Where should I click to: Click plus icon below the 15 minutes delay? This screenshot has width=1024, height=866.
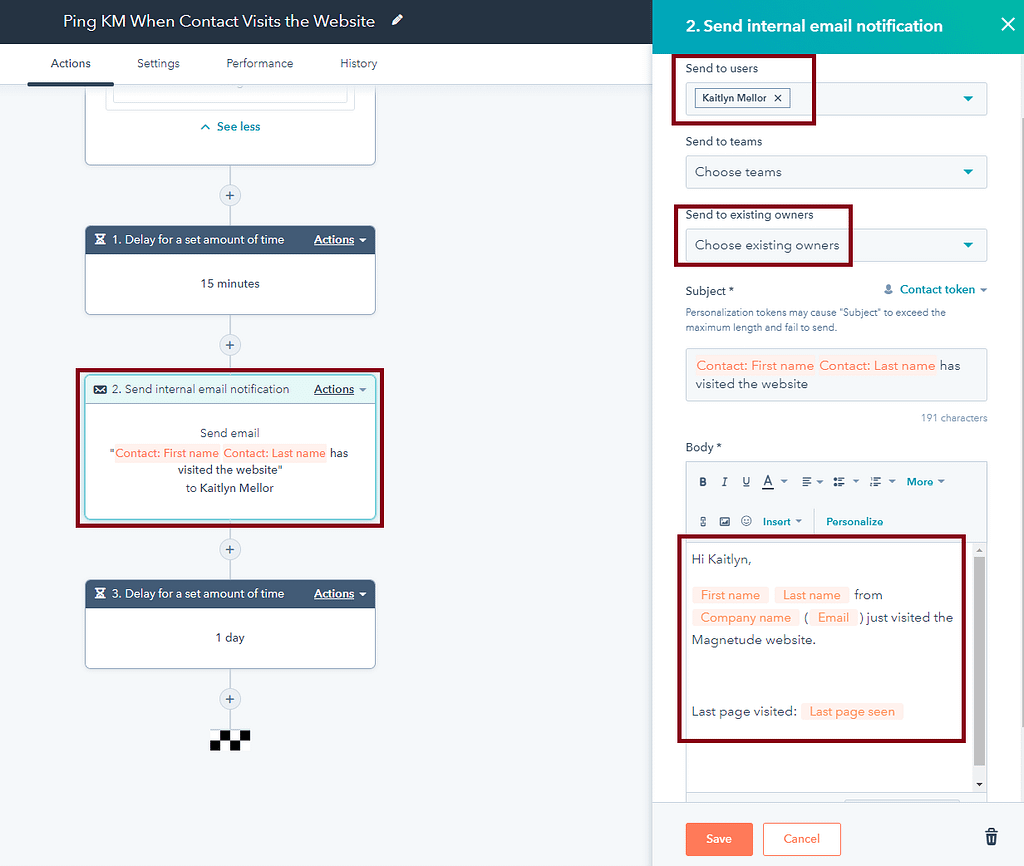tap(230, 345)
